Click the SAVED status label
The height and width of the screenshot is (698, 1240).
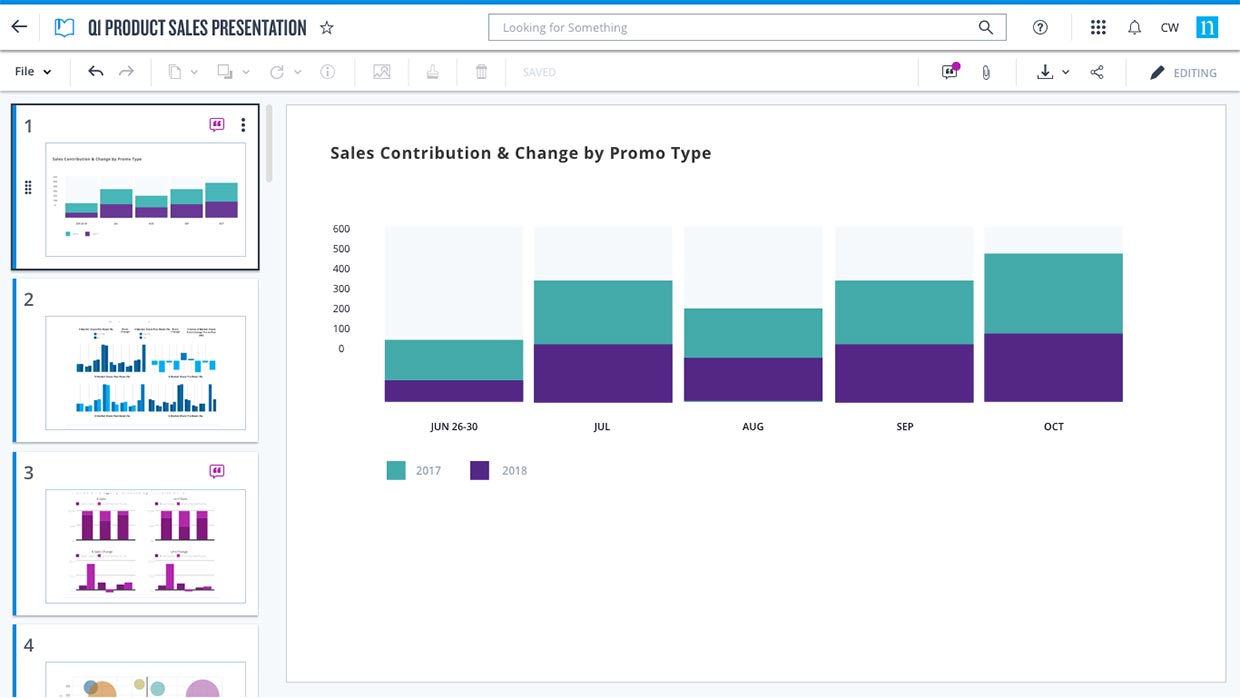click(x=539, y=72)
